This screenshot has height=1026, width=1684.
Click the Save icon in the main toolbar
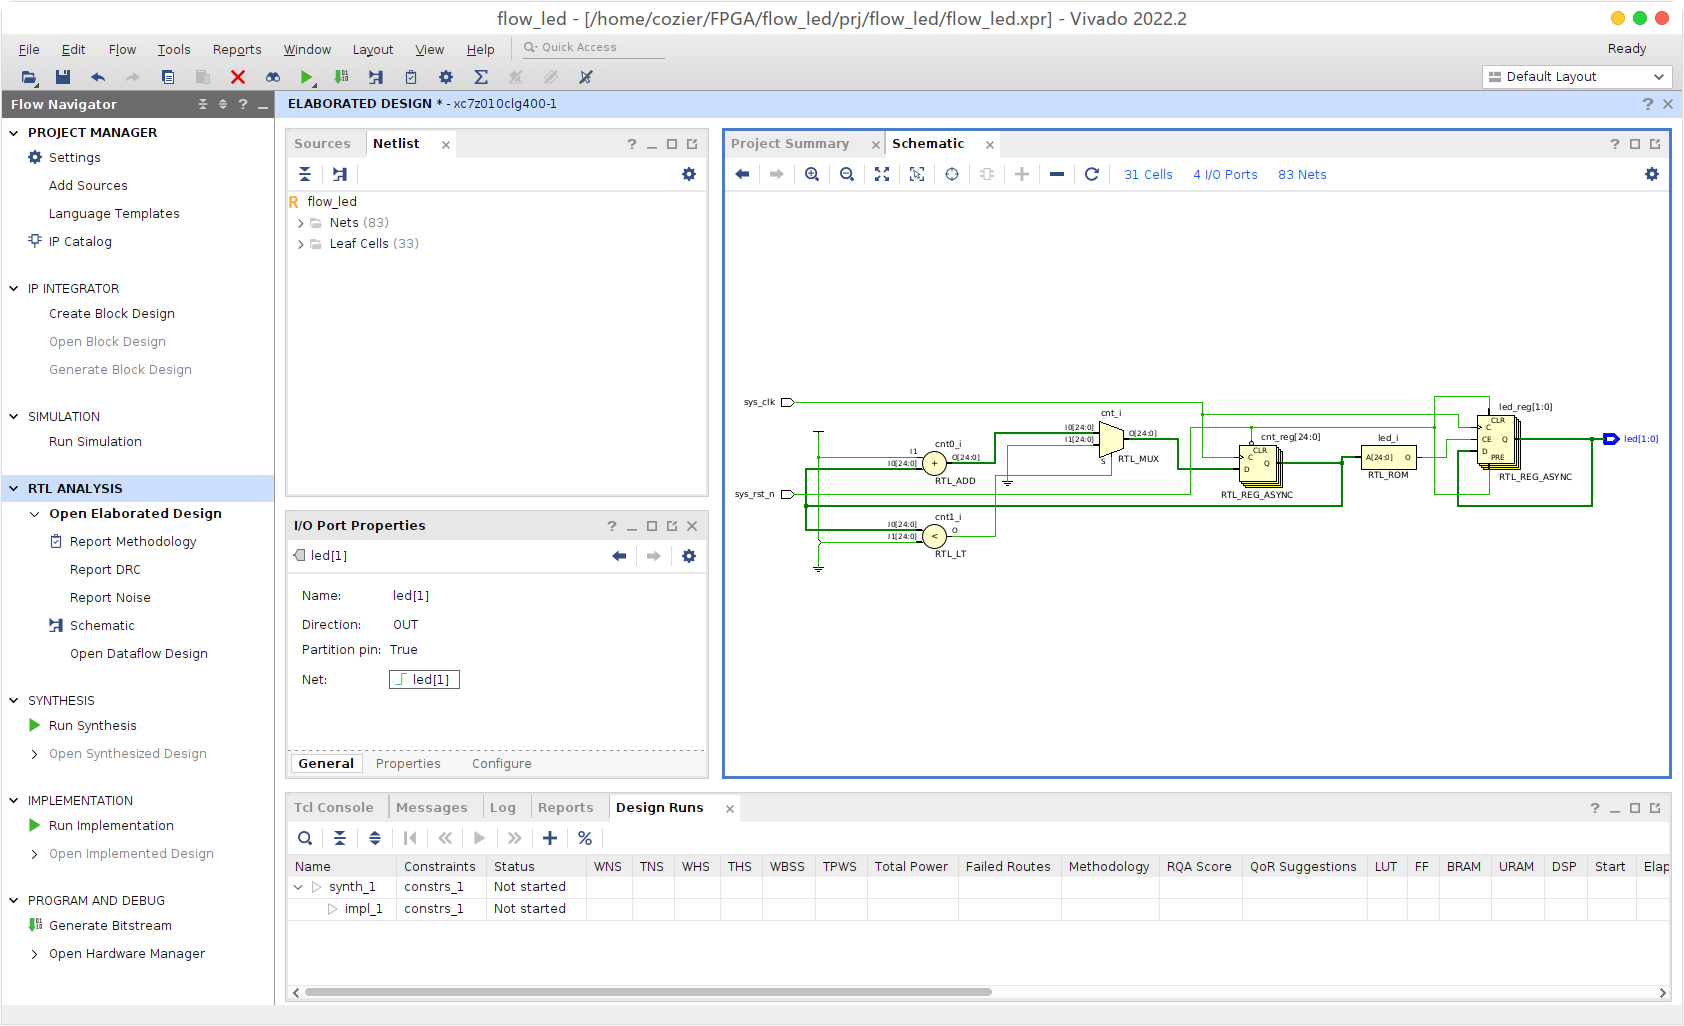(63, 77)
